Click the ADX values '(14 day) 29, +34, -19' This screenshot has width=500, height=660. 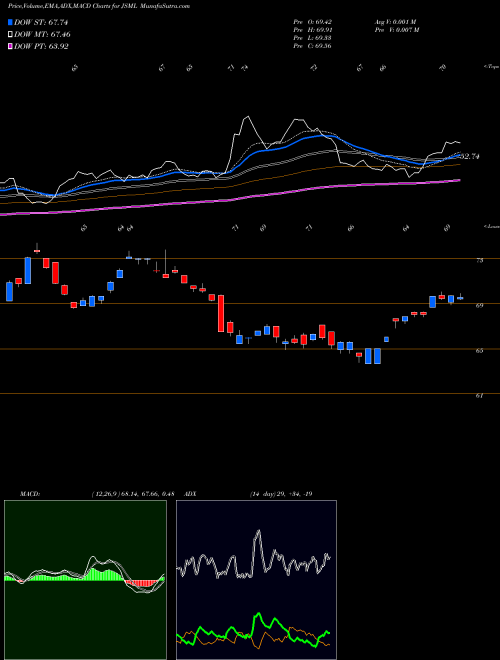point(281,494)
